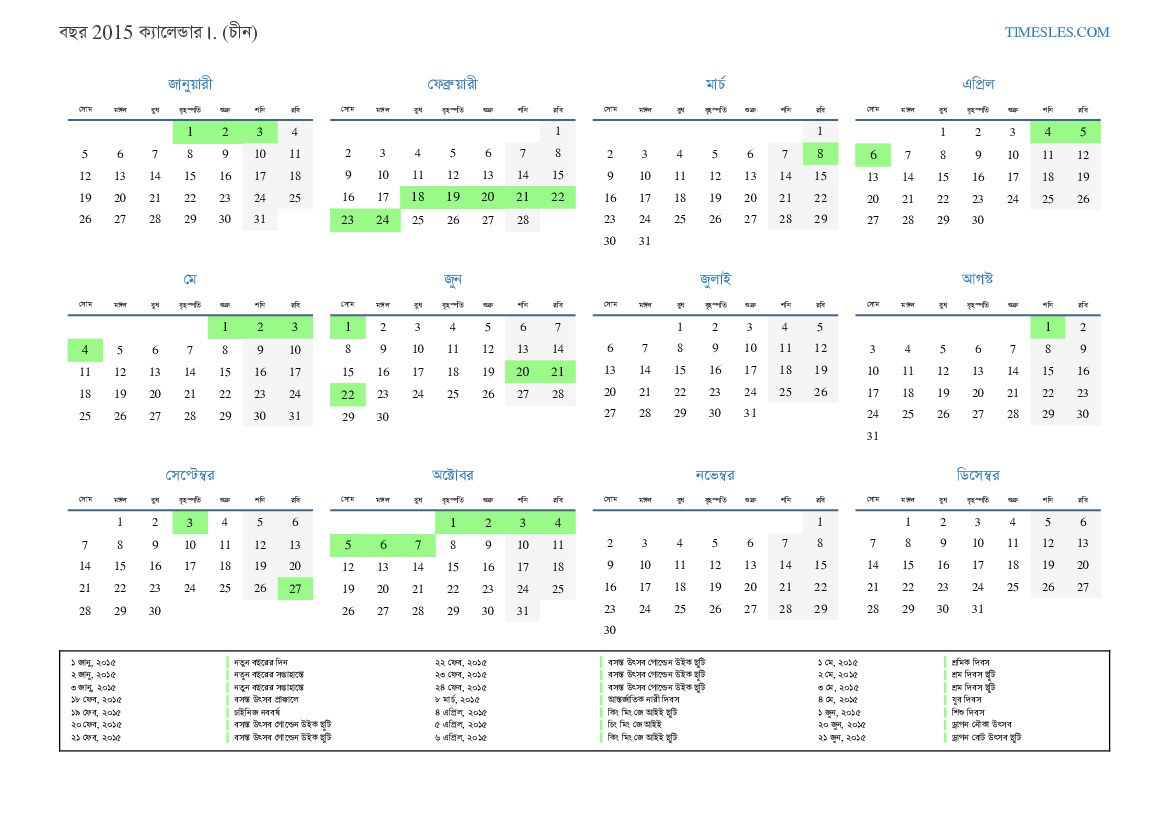1169x827 pixels.
Task: Click highlighted 8 in মার্চ
Action: click(820, 154)
